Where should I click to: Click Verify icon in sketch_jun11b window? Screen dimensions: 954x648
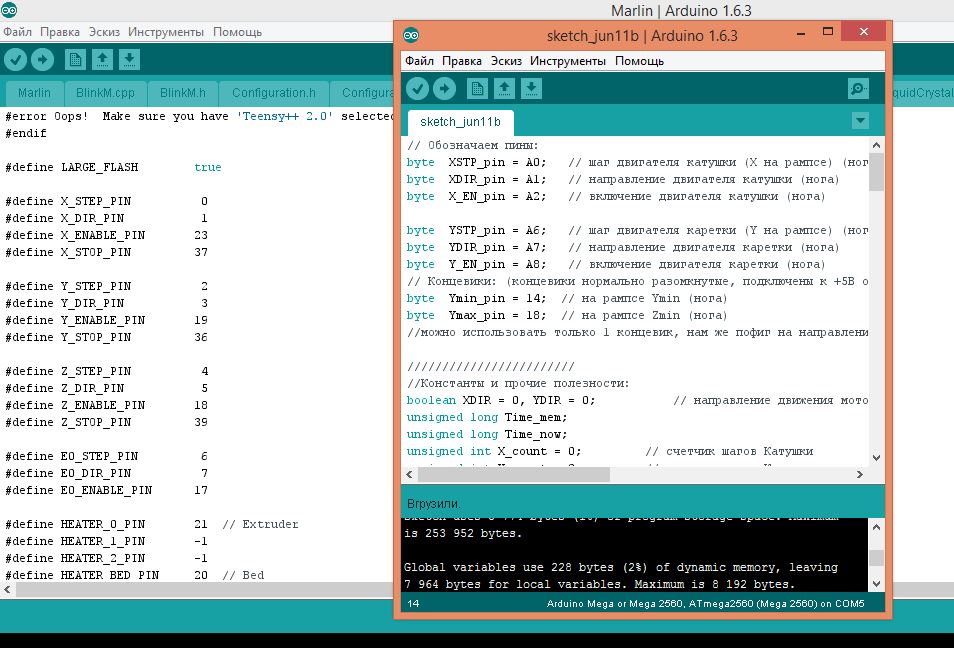coord(418,89)
